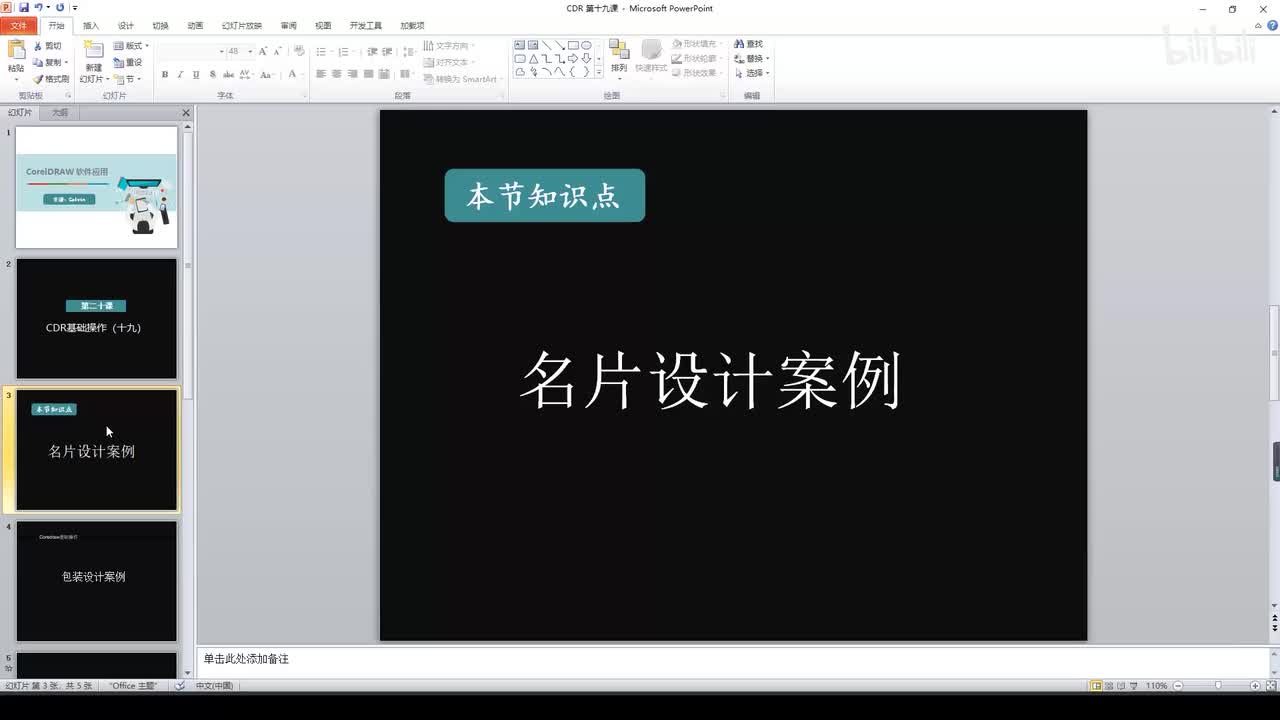Open Layout (版式) dropdown
The image size is (1280, 720).
[131, 46]
